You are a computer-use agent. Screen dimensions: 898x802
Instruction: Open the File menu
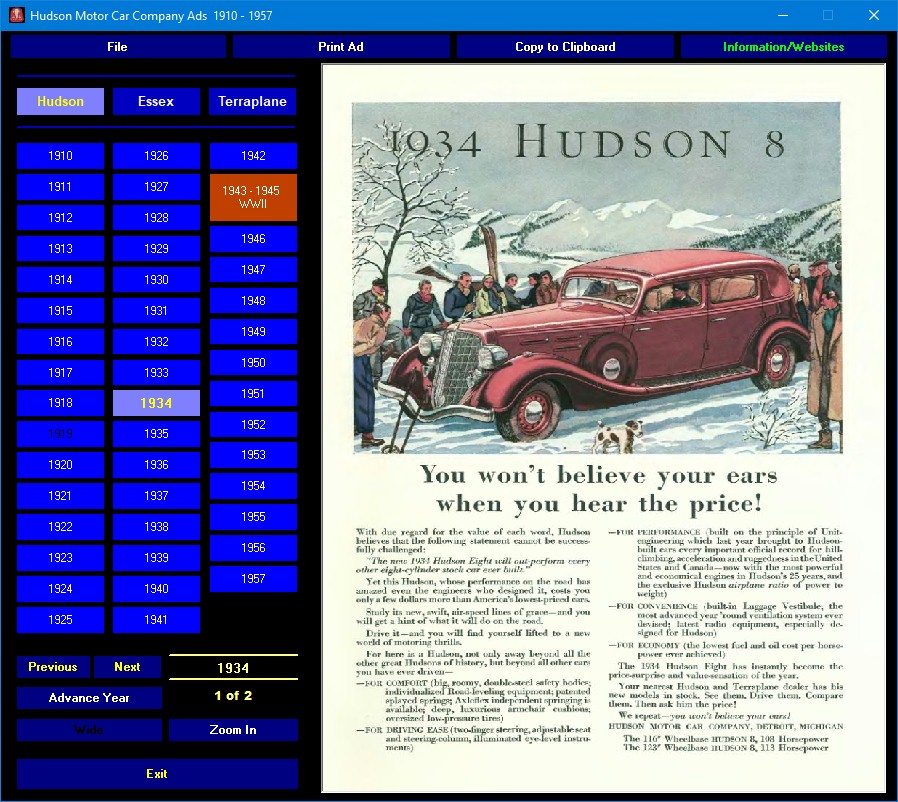click(117, 46)
